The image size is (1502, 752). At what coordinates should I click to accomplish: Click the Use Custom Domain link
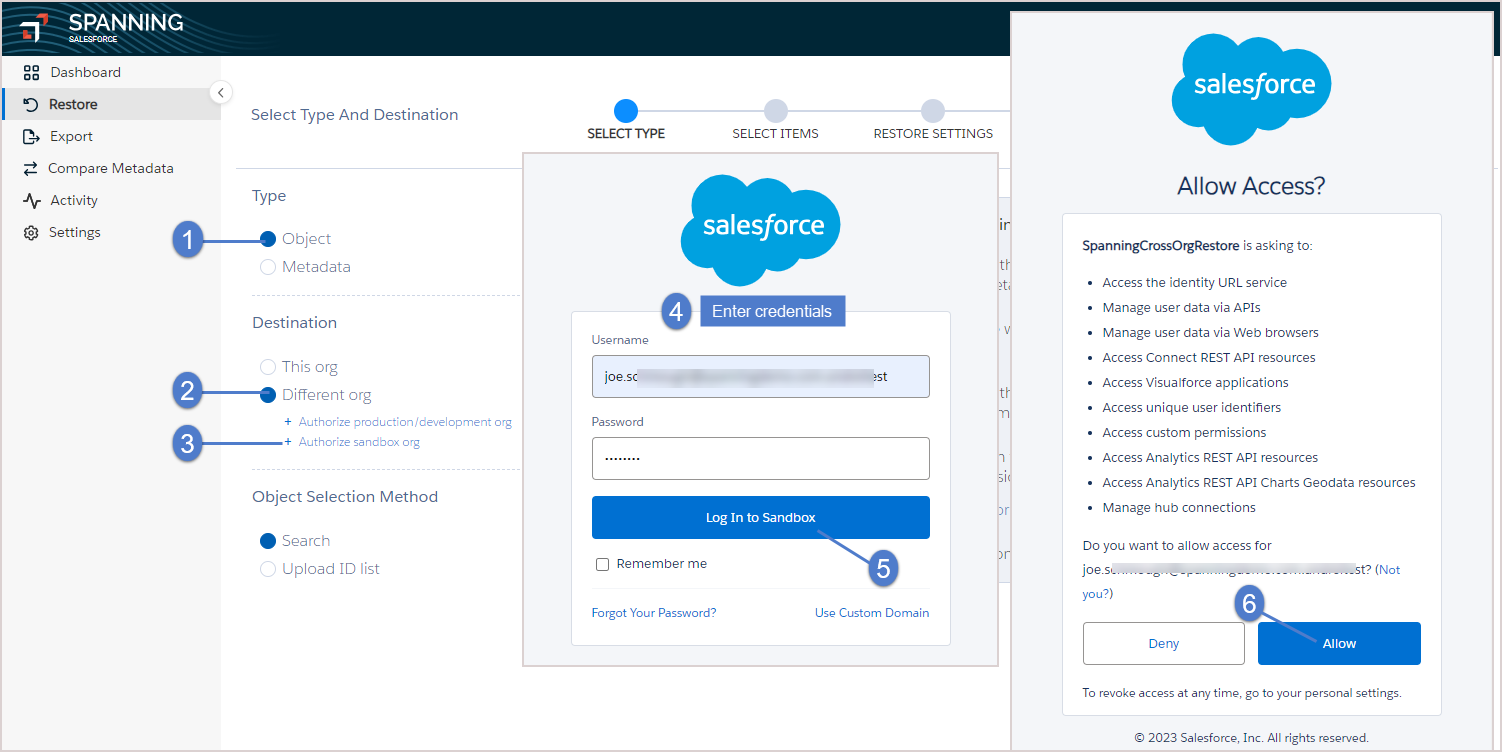point(872,613)
